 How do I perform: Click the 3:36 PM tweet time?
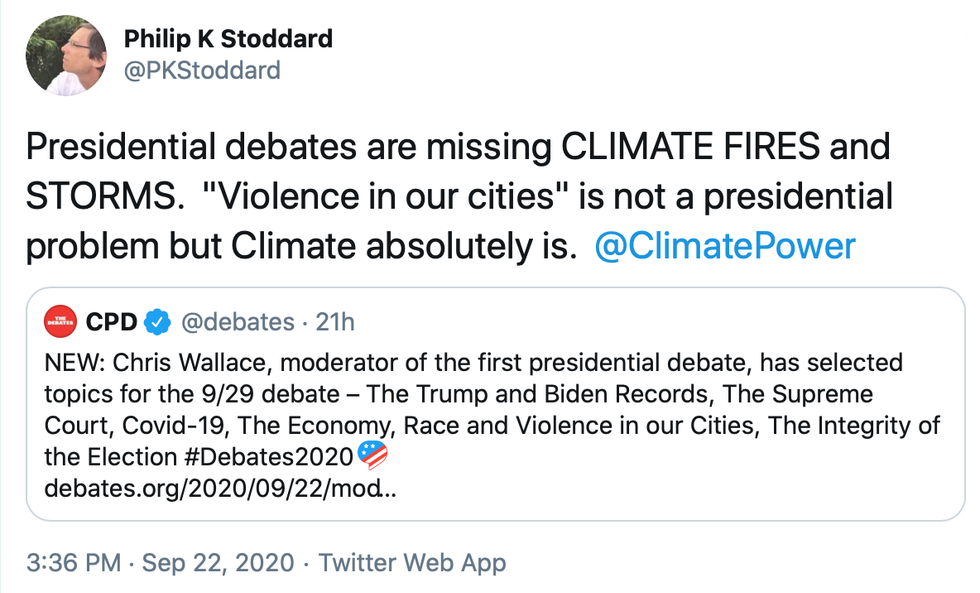coord(75,563)
